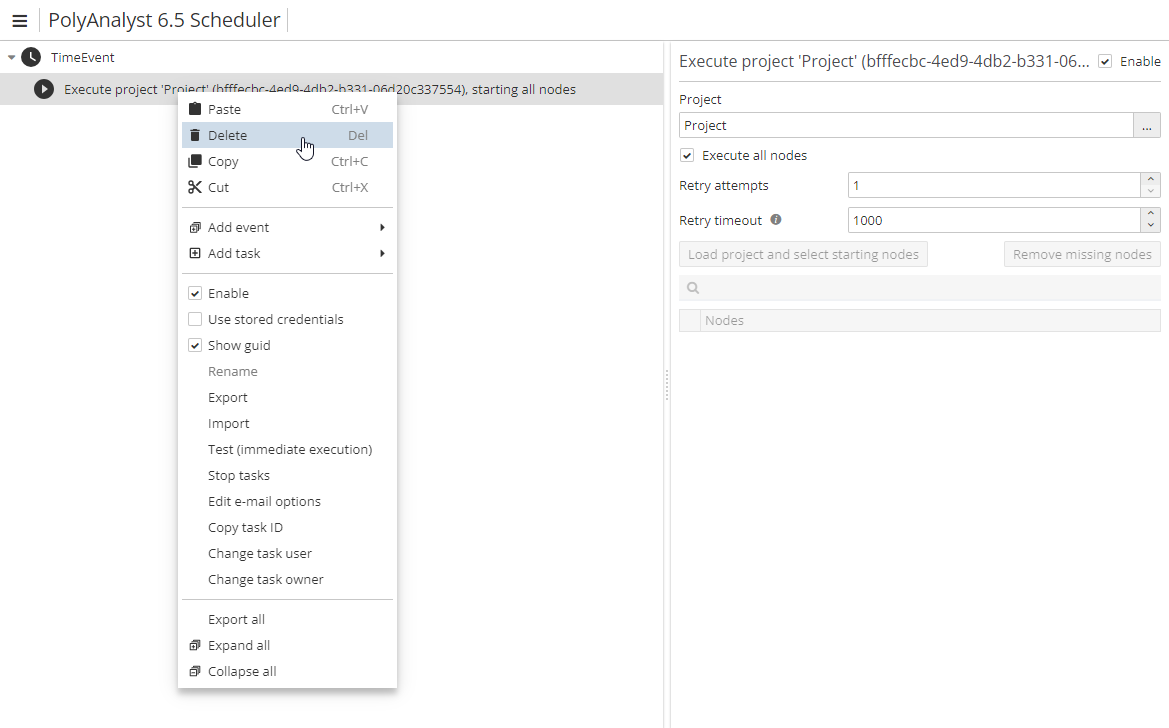Click the Paste clipboard icon

pos(195,109)
